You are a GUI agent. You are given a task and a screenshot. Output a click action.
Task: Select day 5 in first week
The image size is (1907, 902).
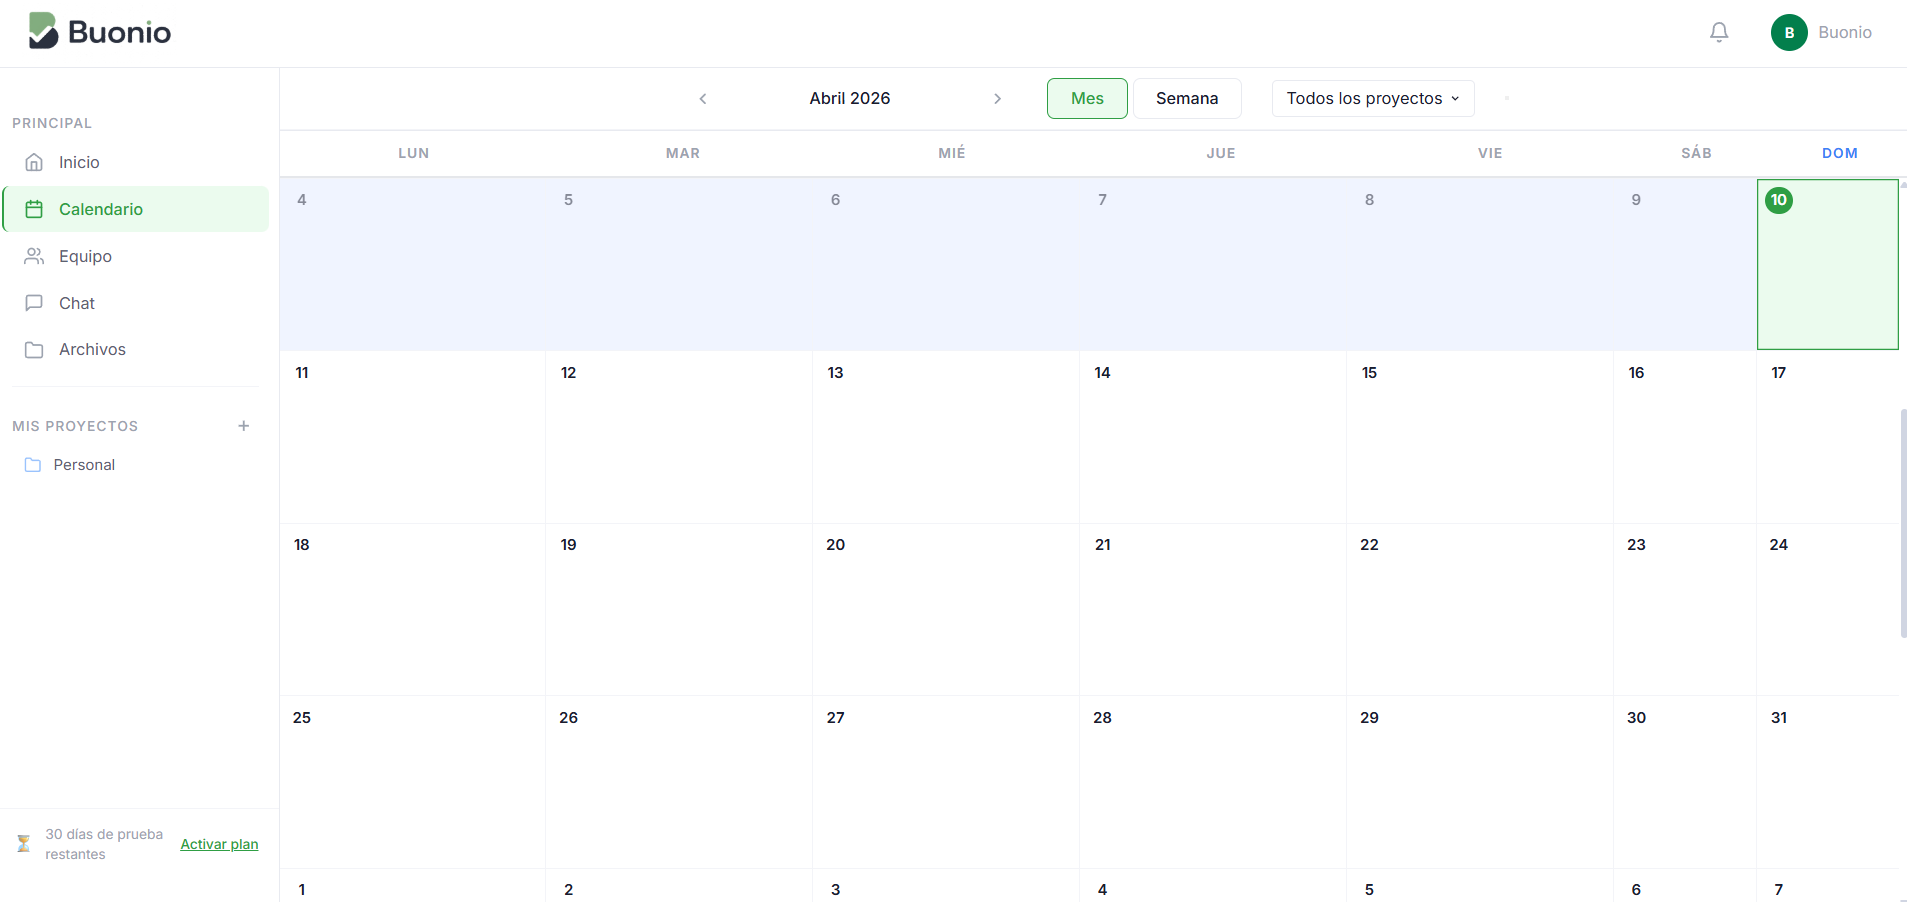[x=679, y=264]
